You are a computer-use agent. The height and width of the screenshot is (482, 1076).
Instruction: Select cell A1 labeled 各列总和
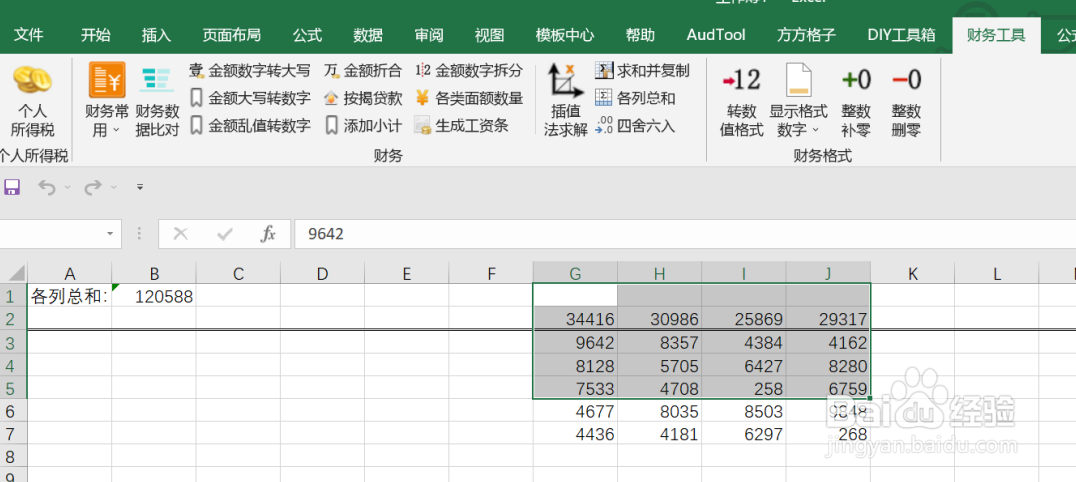click(69, 297)
